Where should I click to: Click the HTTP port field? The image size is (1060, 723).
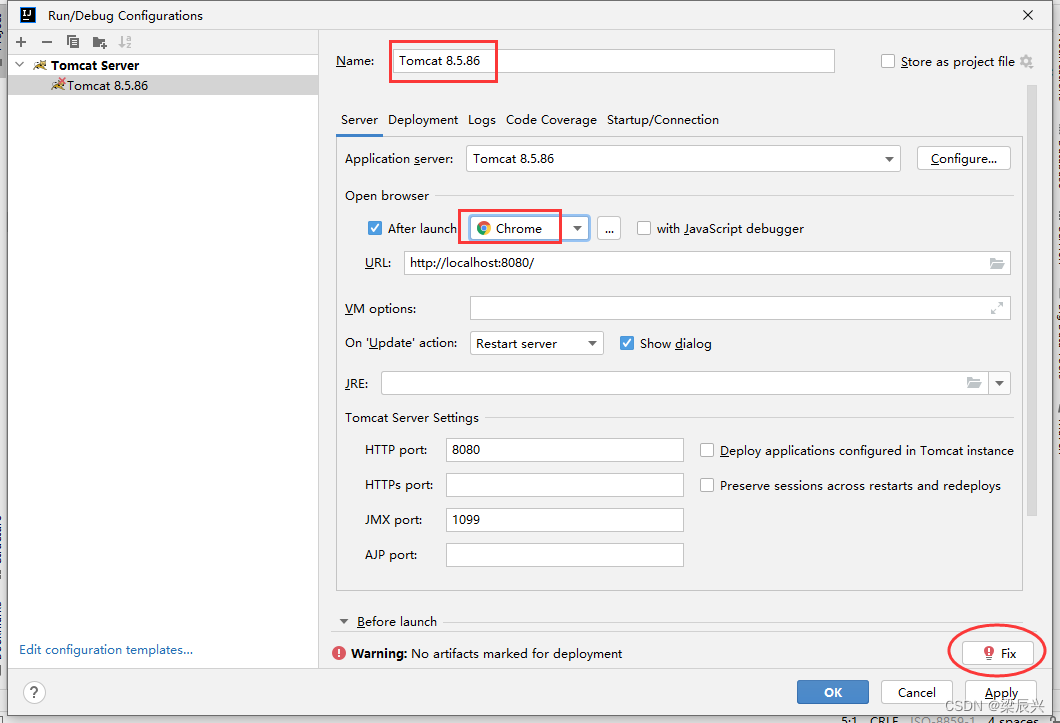(x=564, y=450)
